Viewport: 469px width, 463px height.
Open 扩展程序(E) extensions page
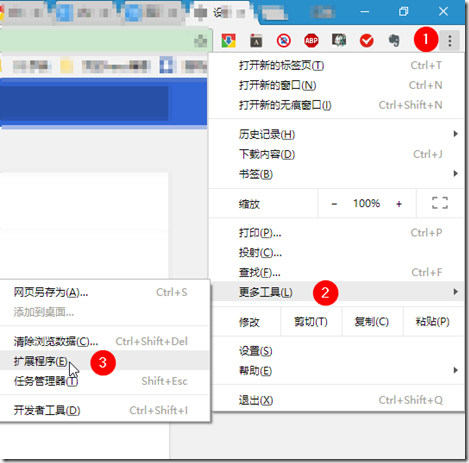(x=104, y=361)
